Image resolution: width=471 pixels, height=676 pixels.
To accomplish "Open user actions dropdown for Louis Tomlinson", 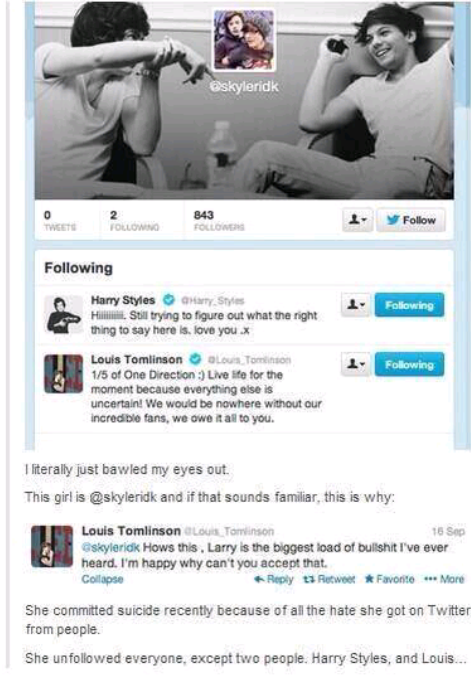I will (356, 364).
